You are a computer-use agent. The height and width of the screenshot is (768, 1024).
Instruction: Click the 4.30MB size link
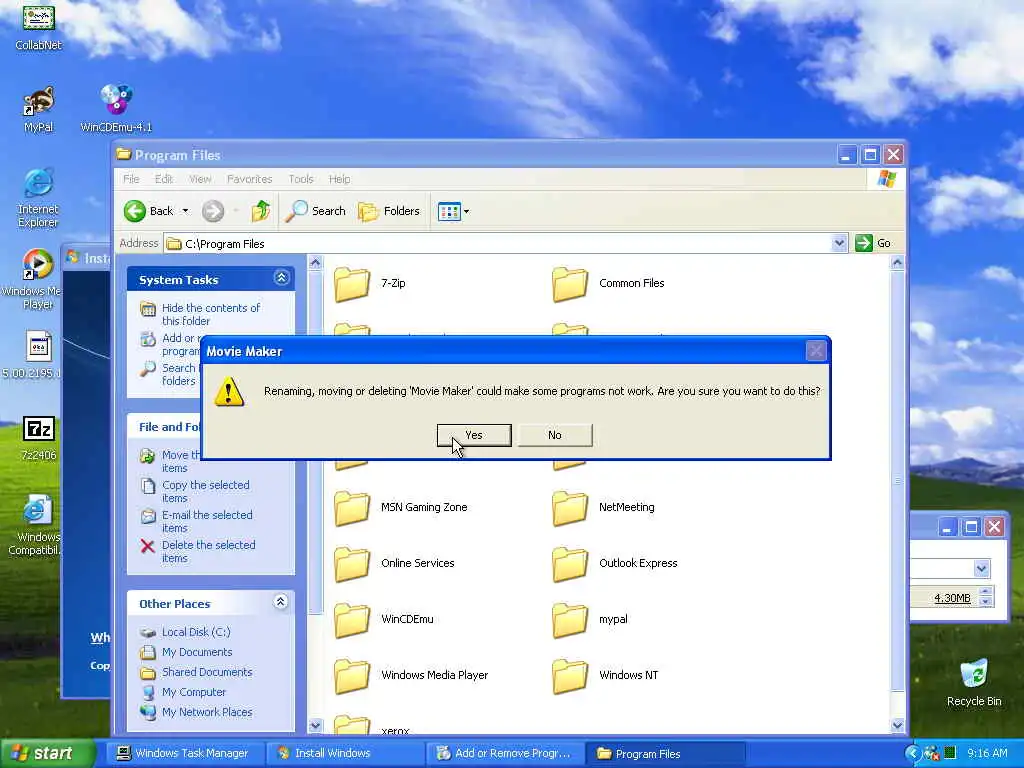pos(952,598)
